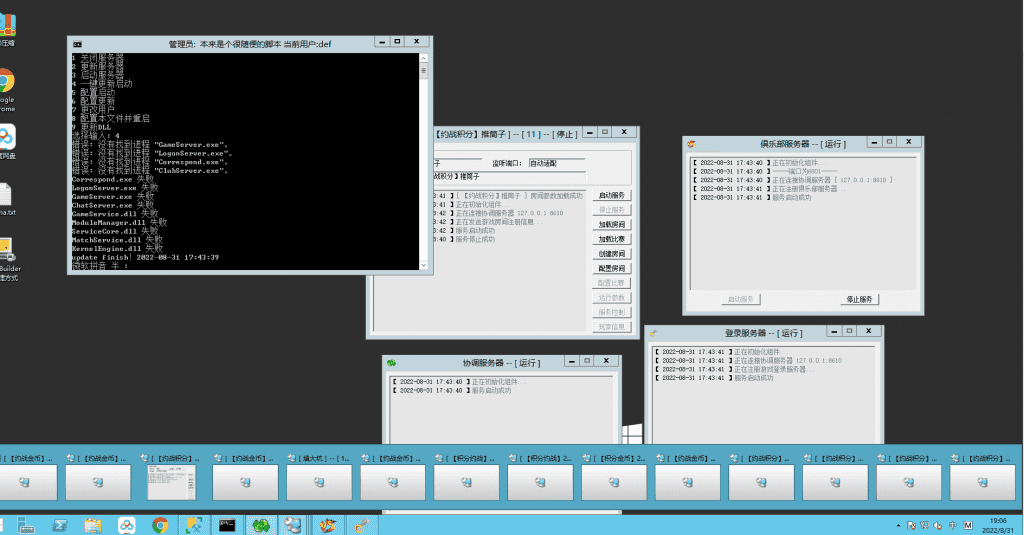Click the 配置房间 button
Image resolution: width=1024 pixels, height=535 pixels.
pos(612,268)
